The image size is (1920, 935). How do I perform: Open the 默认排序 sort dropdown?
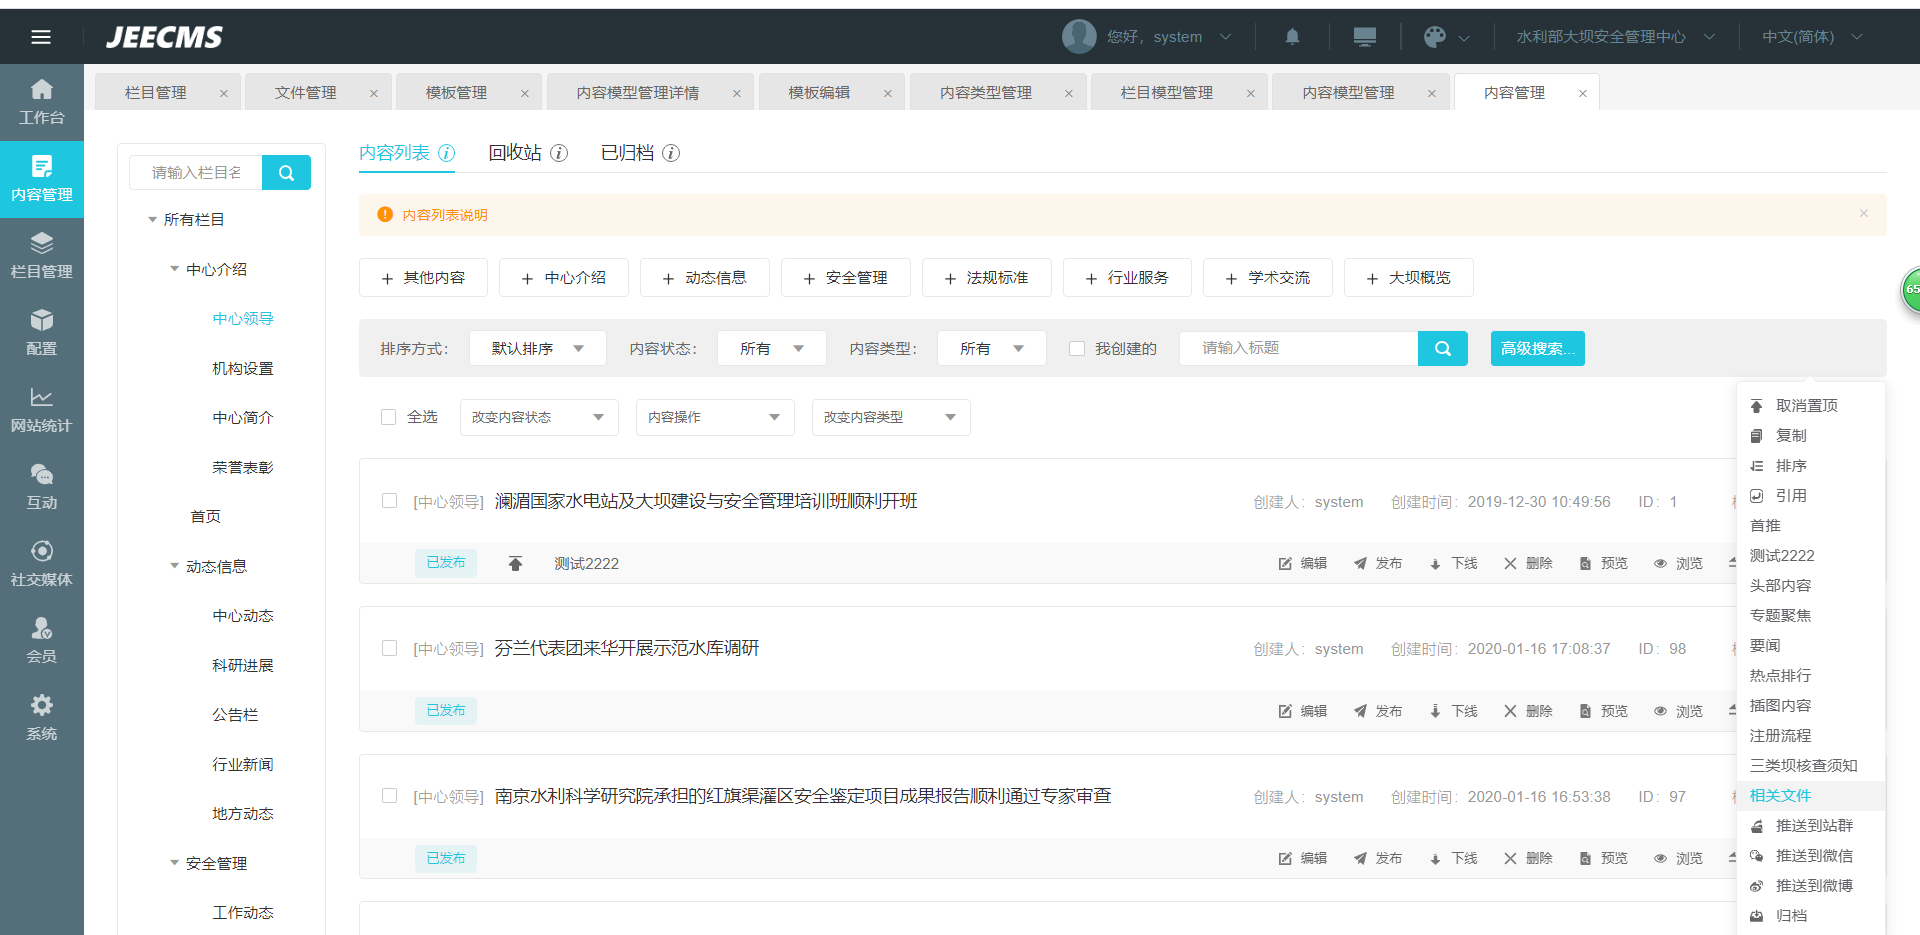pos(537,348)
